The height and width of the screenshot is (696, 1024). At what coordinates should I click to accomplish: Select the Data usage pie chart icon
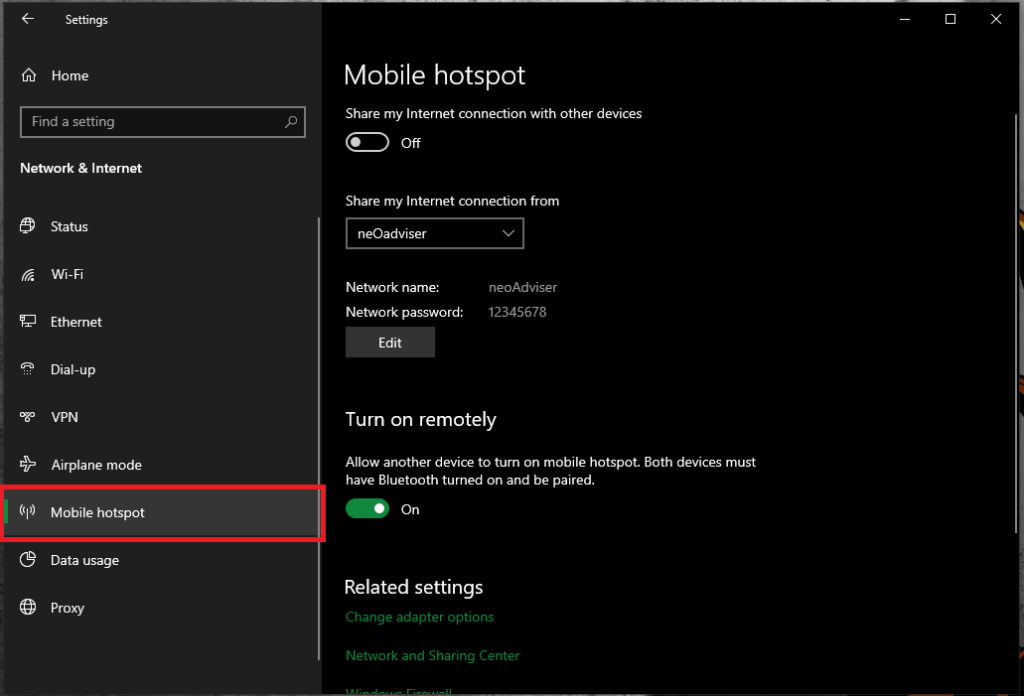pyautogui.click(x=27, y=560)
